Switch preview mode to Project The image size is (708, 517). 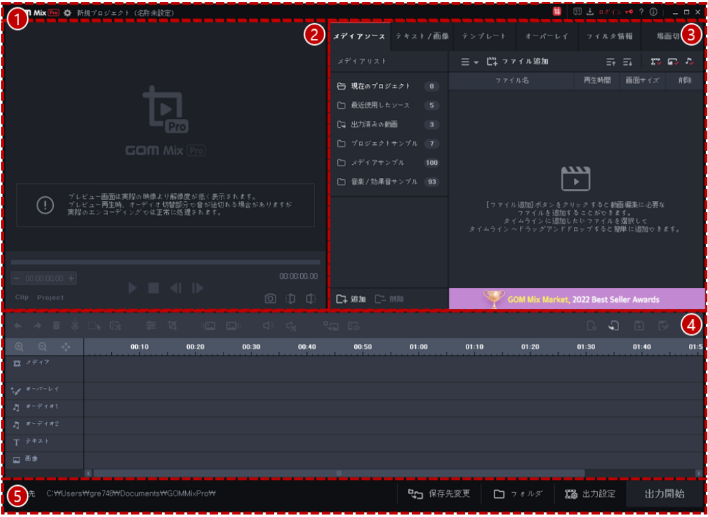click(50, 297)
